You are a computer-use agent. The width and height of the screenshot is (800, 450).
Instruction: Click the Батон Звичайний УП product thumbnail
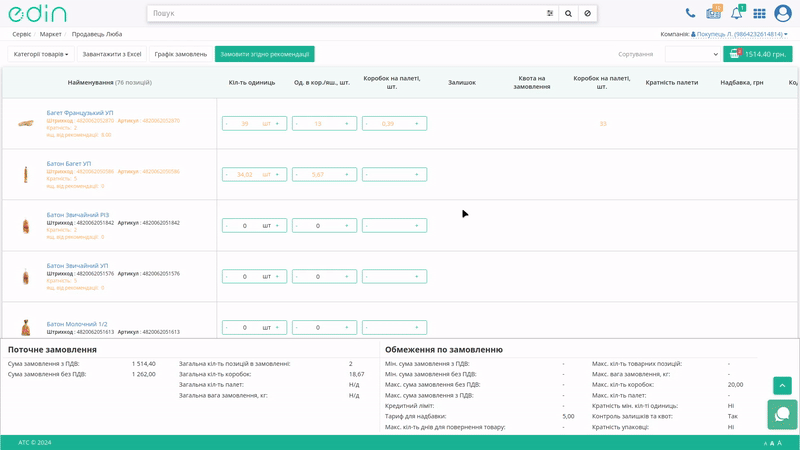[26, 277]
